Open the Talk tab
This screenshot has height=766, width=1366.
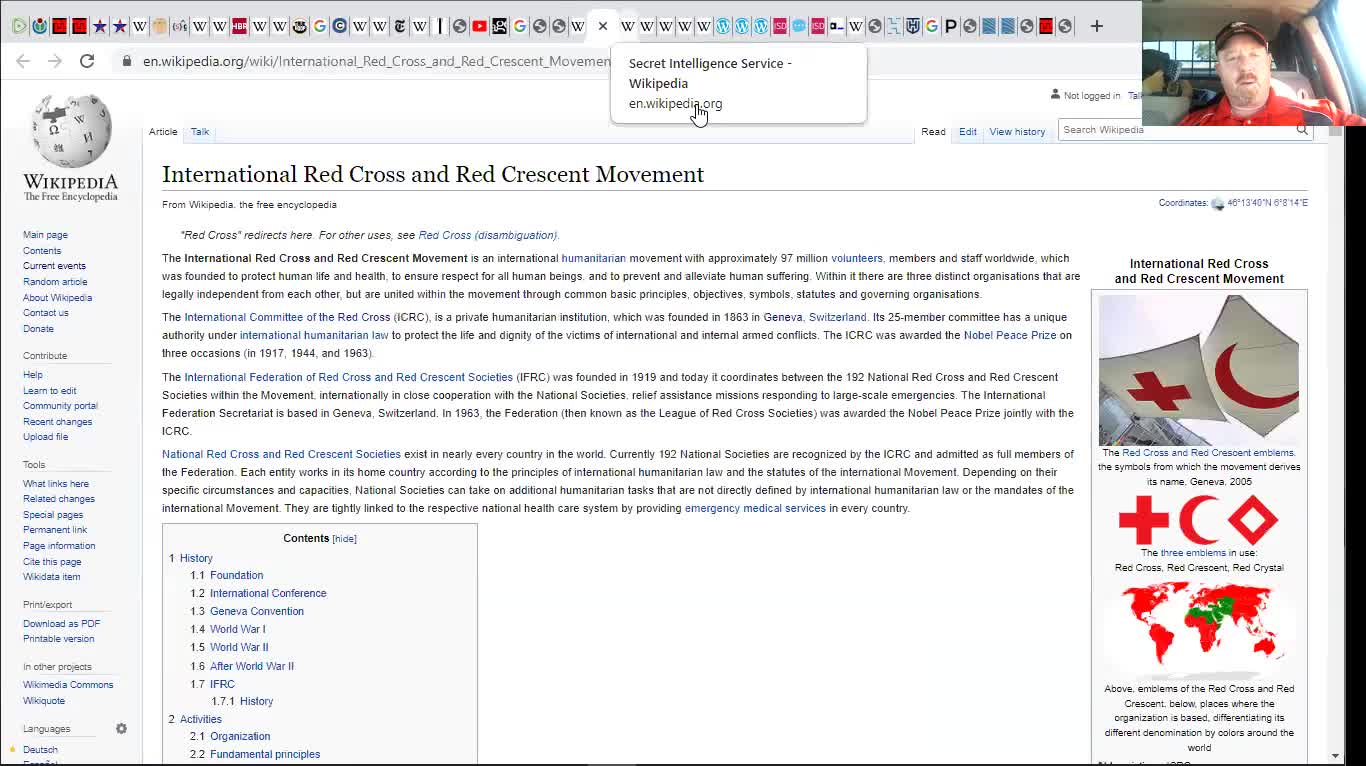[x=200, y=132]
